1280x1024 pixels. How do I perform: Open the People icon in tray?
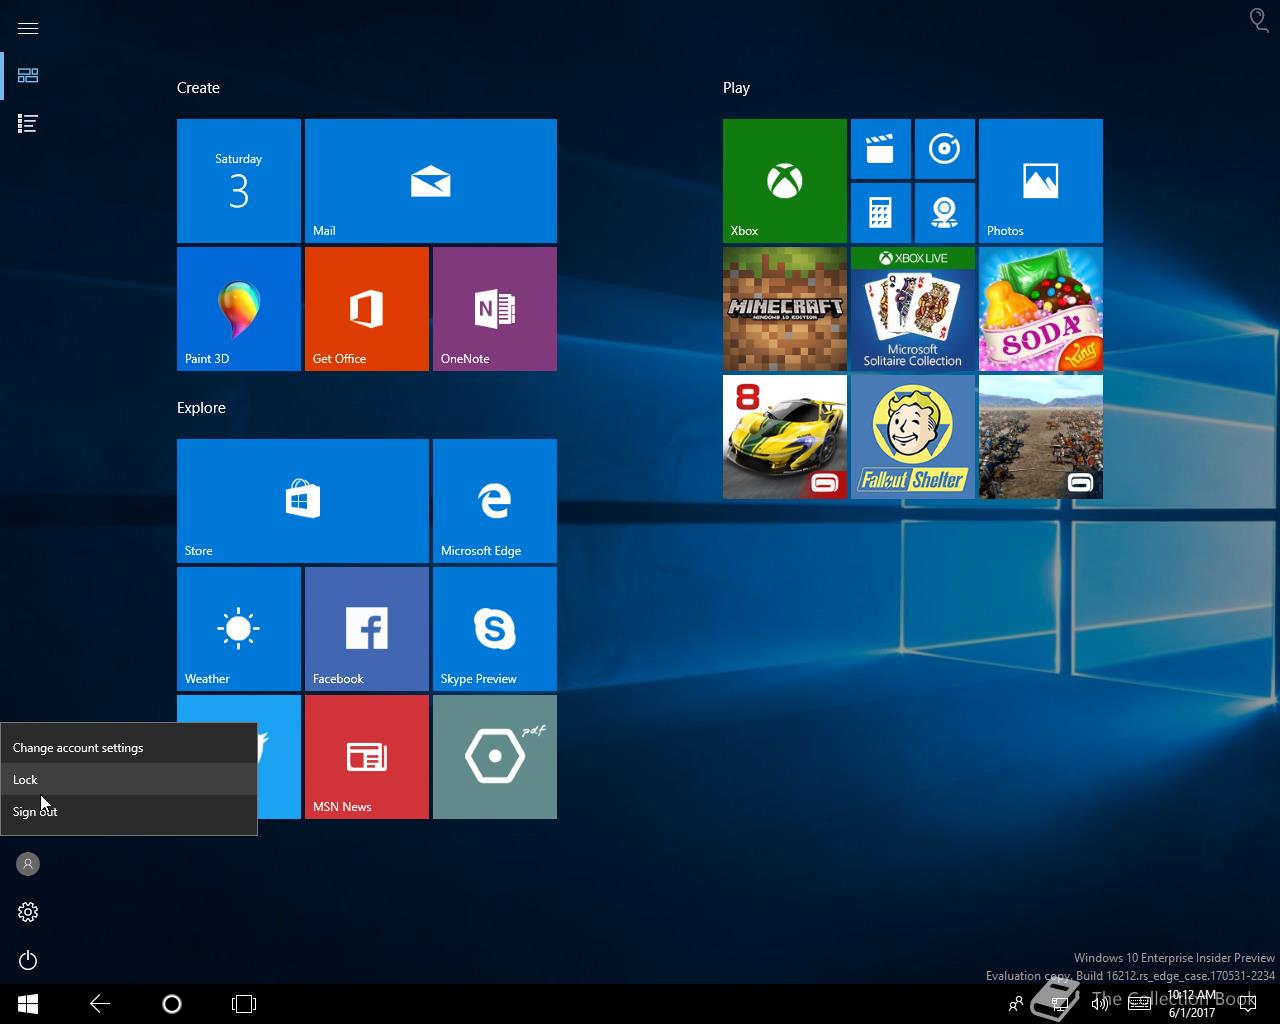1016,1004
